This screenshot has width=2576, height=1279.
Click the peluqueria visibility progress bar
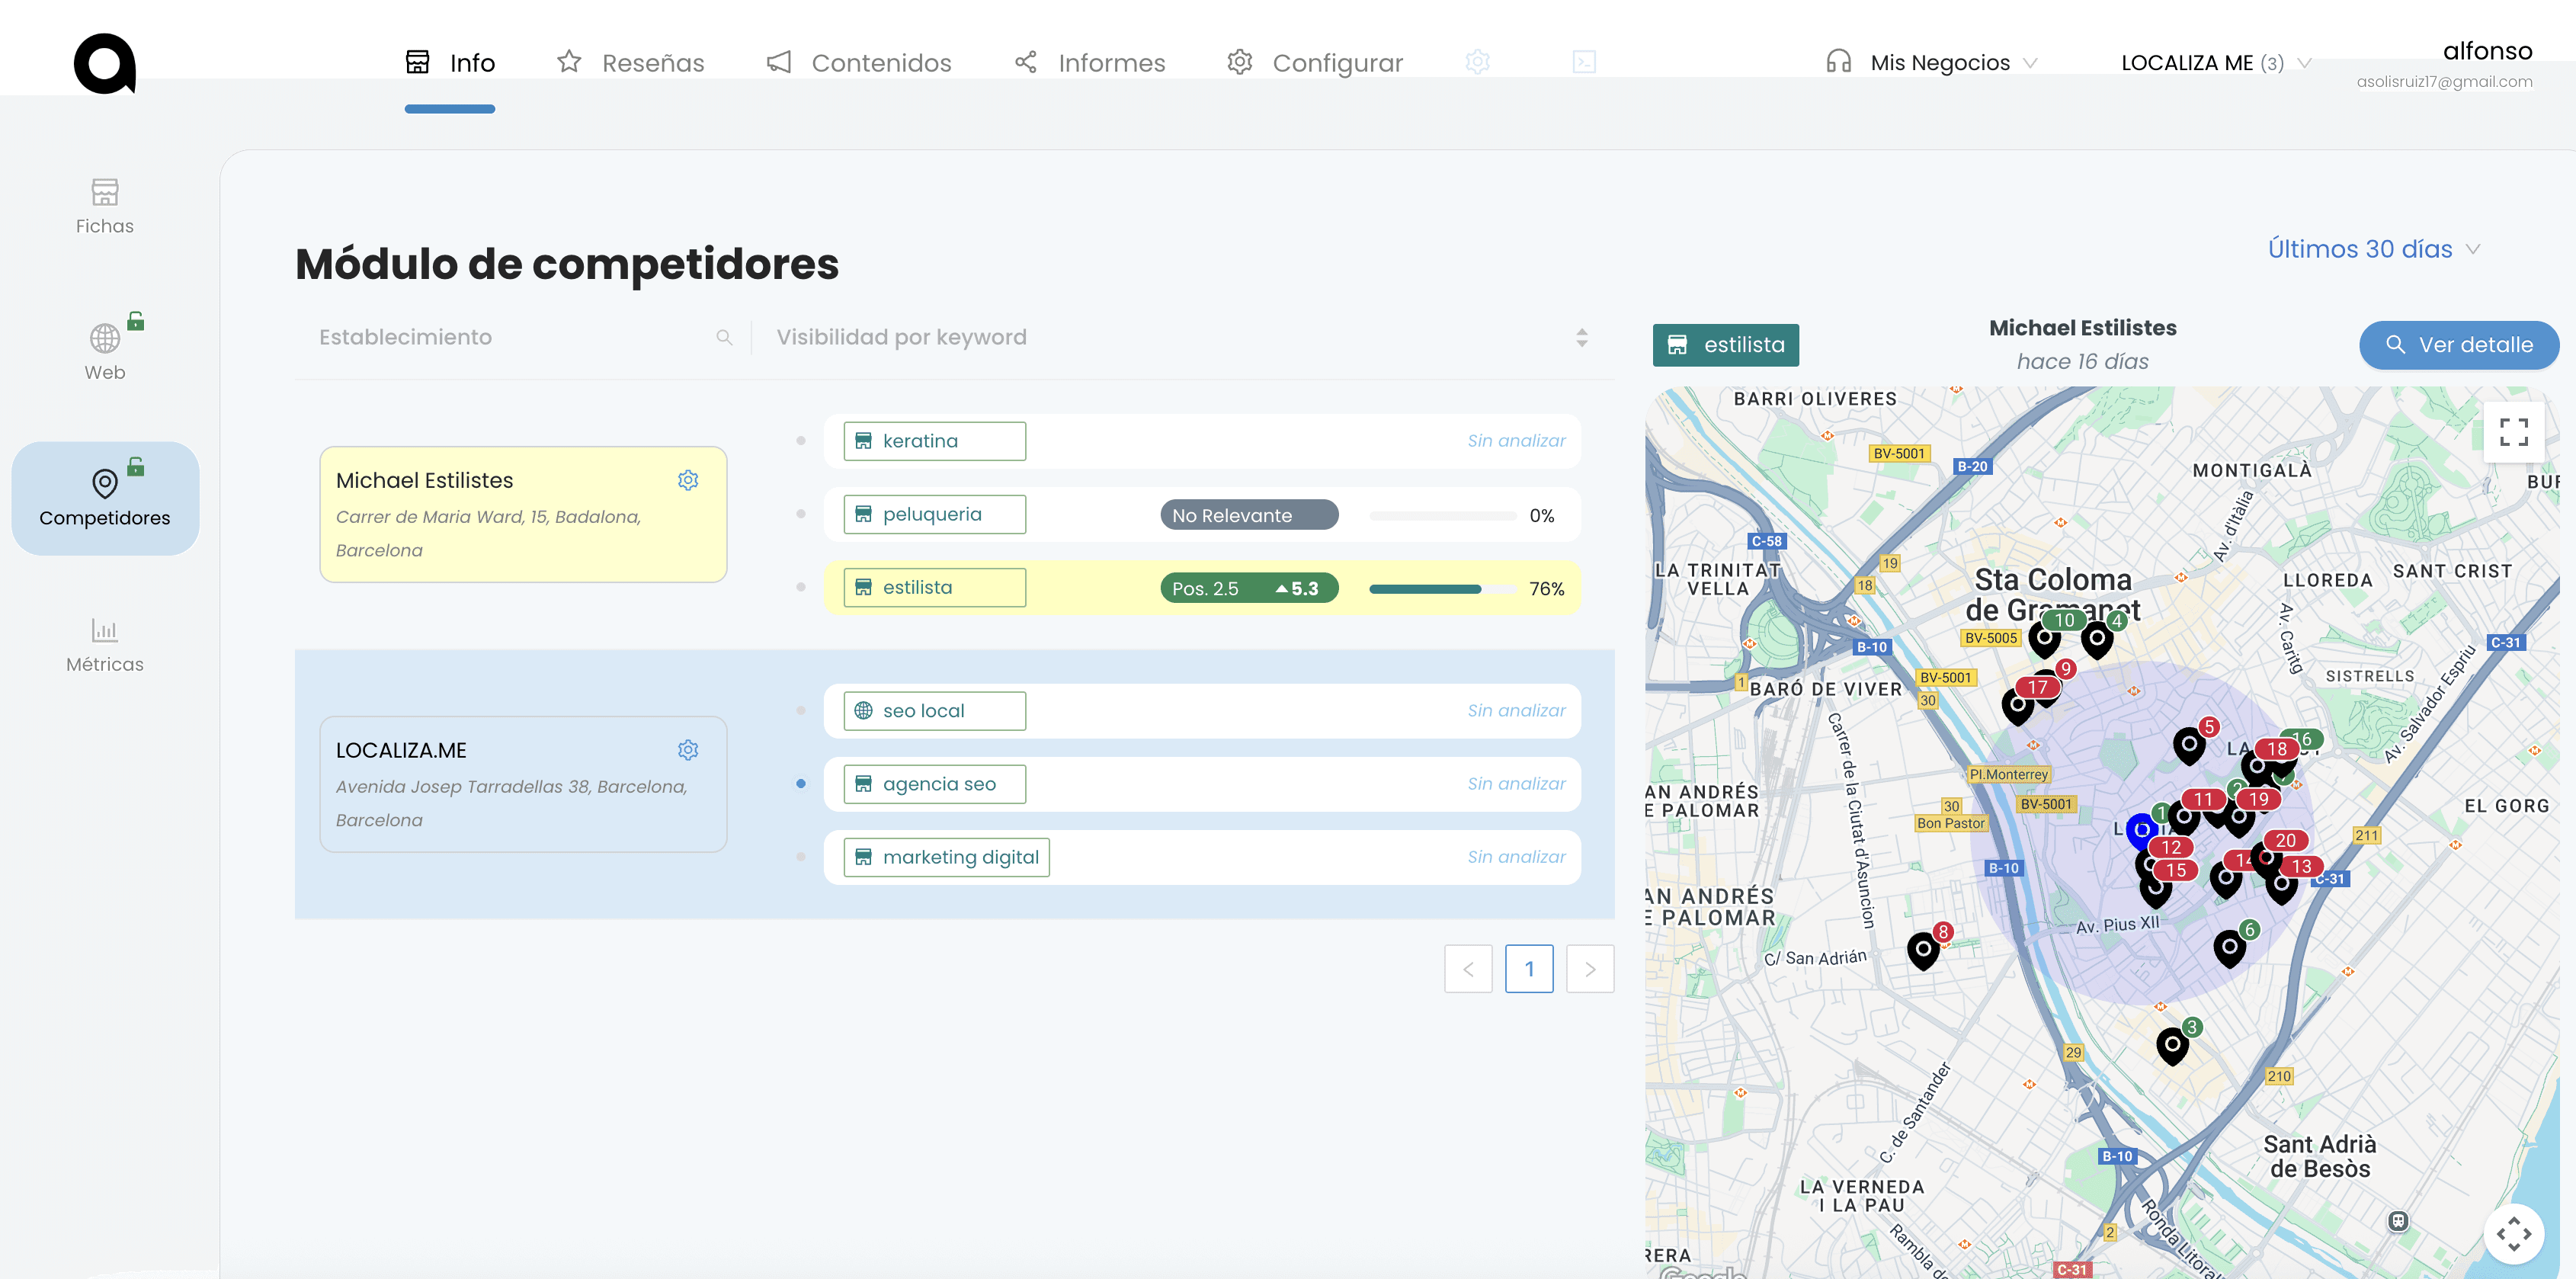tap(1442, 516)
